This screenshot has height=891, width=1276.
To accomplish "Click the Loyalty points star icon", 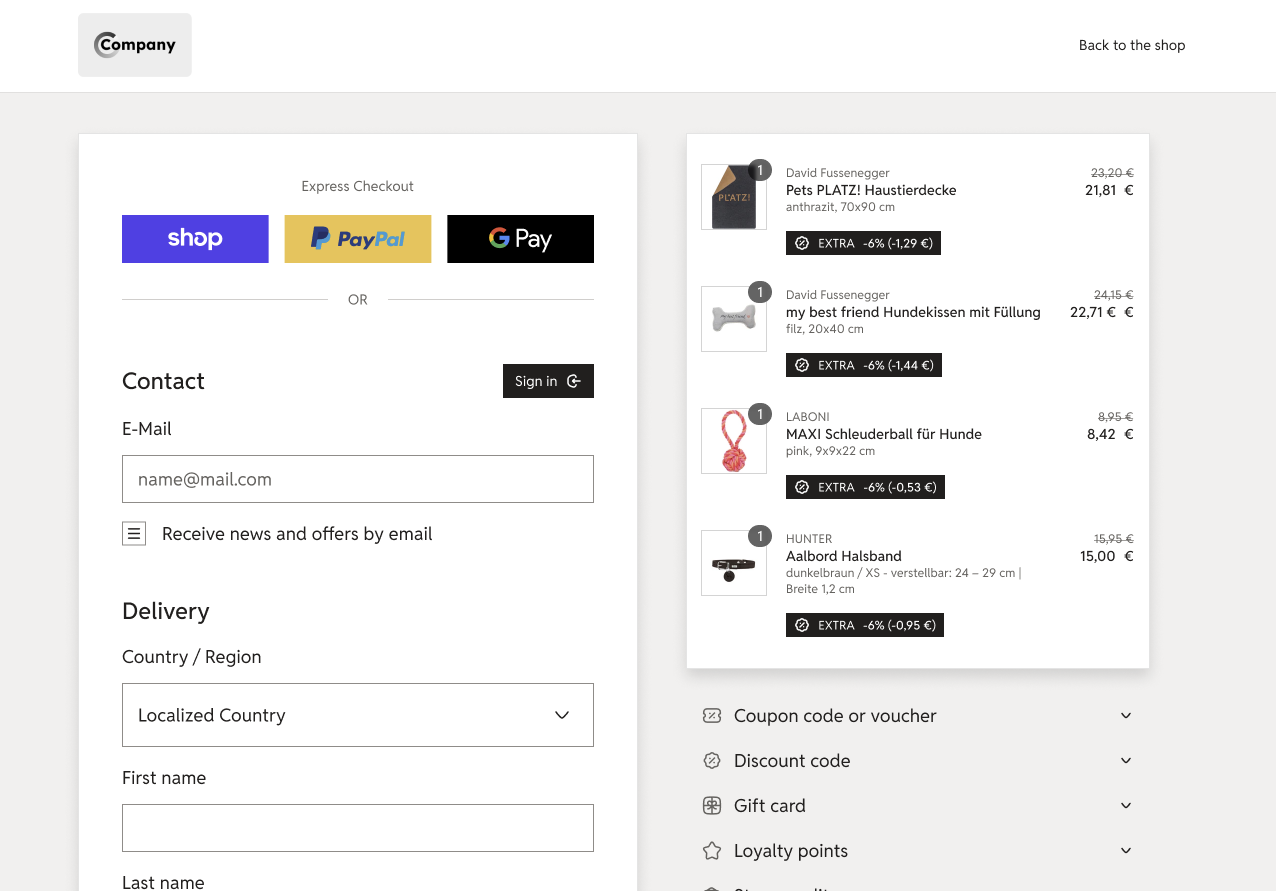I will pyautogui.click(x=712, y=851).
